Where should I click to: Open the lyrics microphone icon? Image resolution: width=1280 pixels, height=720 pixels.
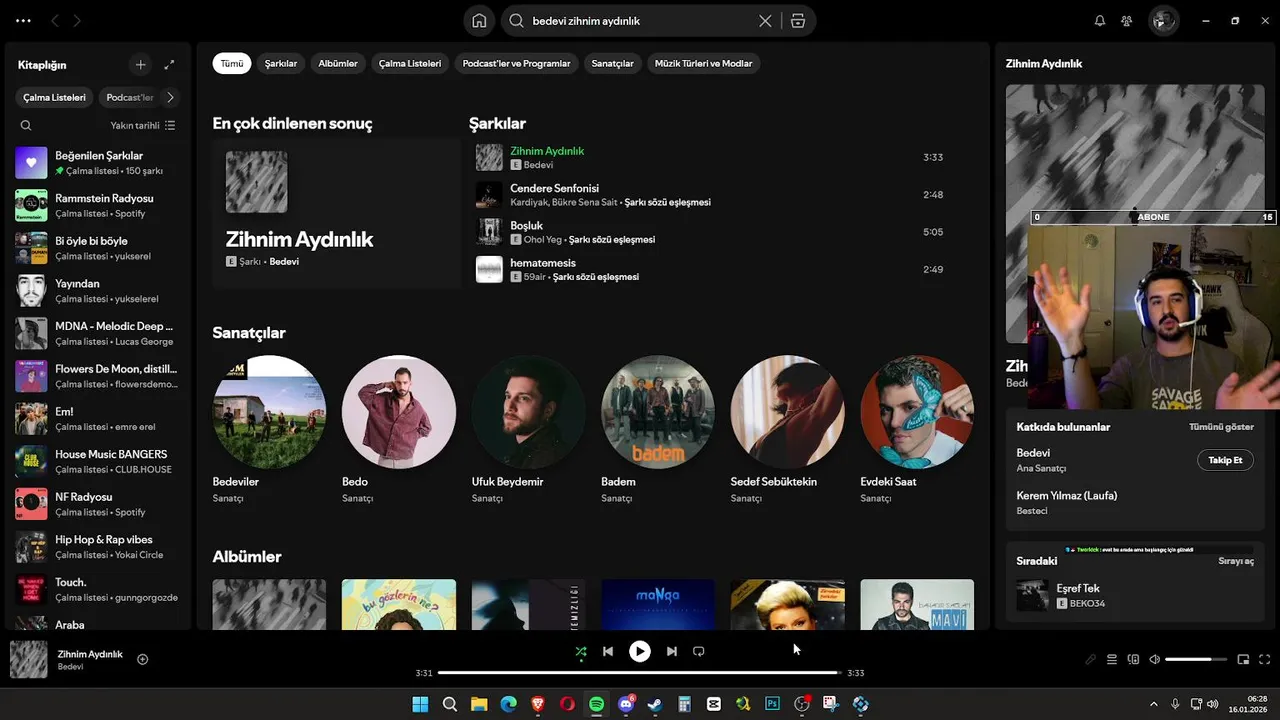(1091, 659)
